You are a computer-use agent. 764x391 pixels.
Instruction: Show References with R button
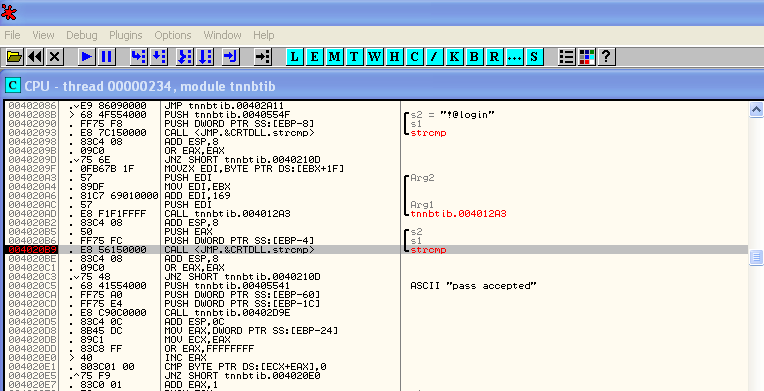click(494, 57)
